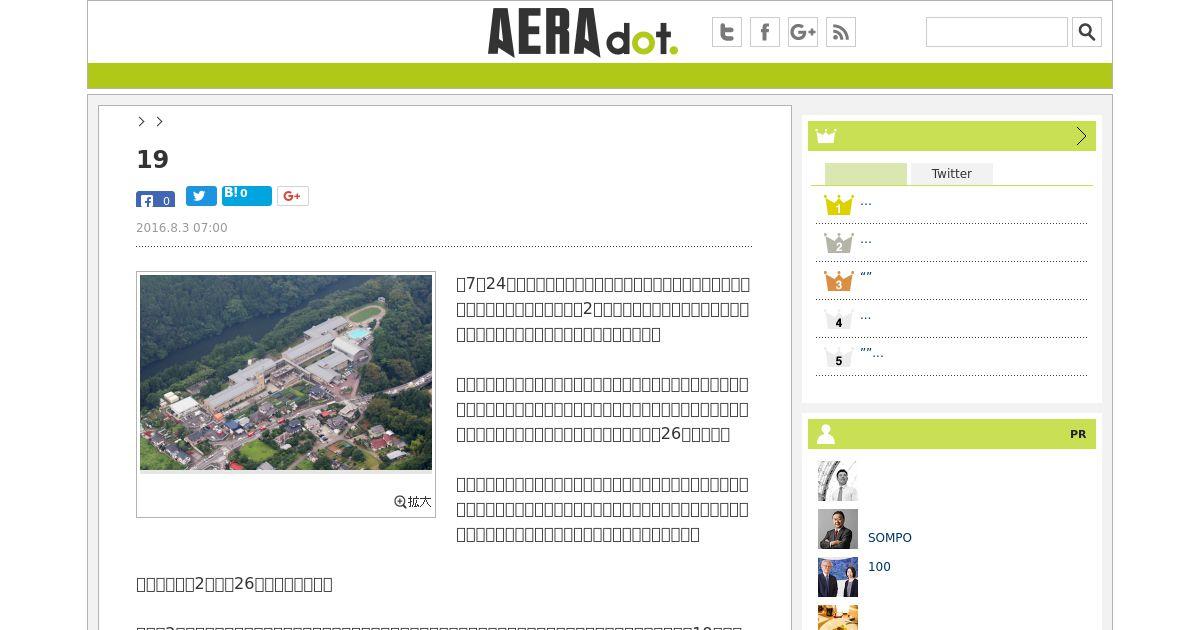Click the 100 PR link text

pos(879,567)
